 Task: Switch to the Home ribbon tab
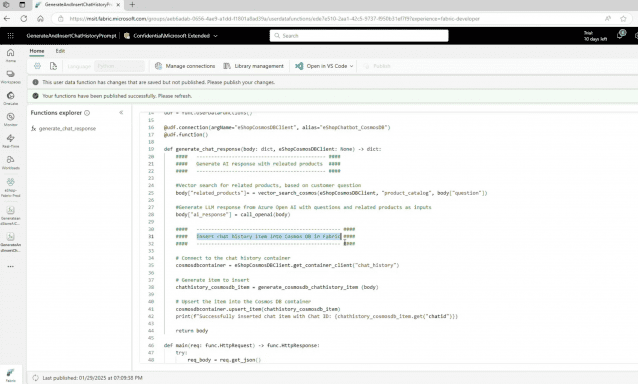tap(37, 51)
